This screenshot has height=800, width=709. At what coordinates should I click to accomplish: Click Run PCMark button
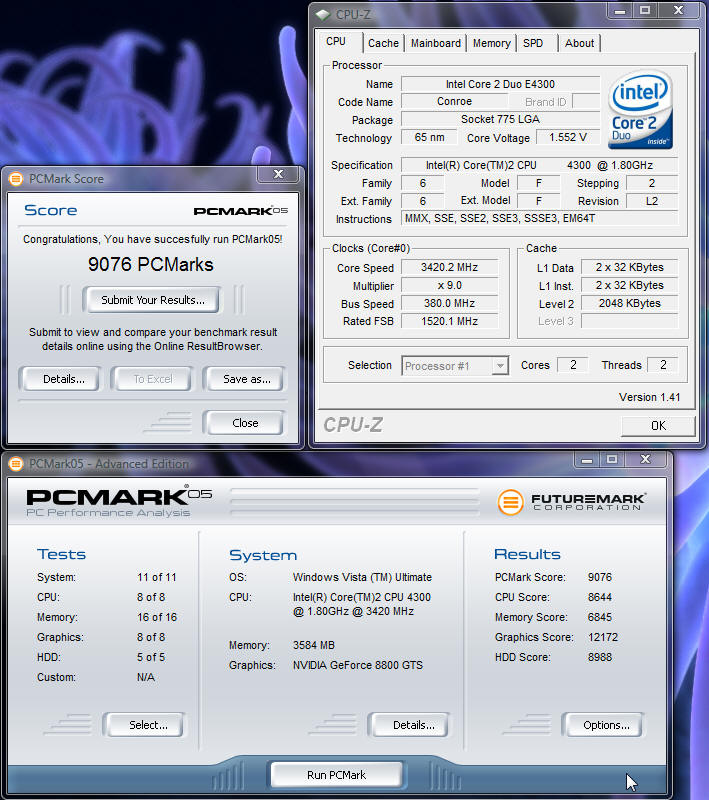tap(337, 775)
